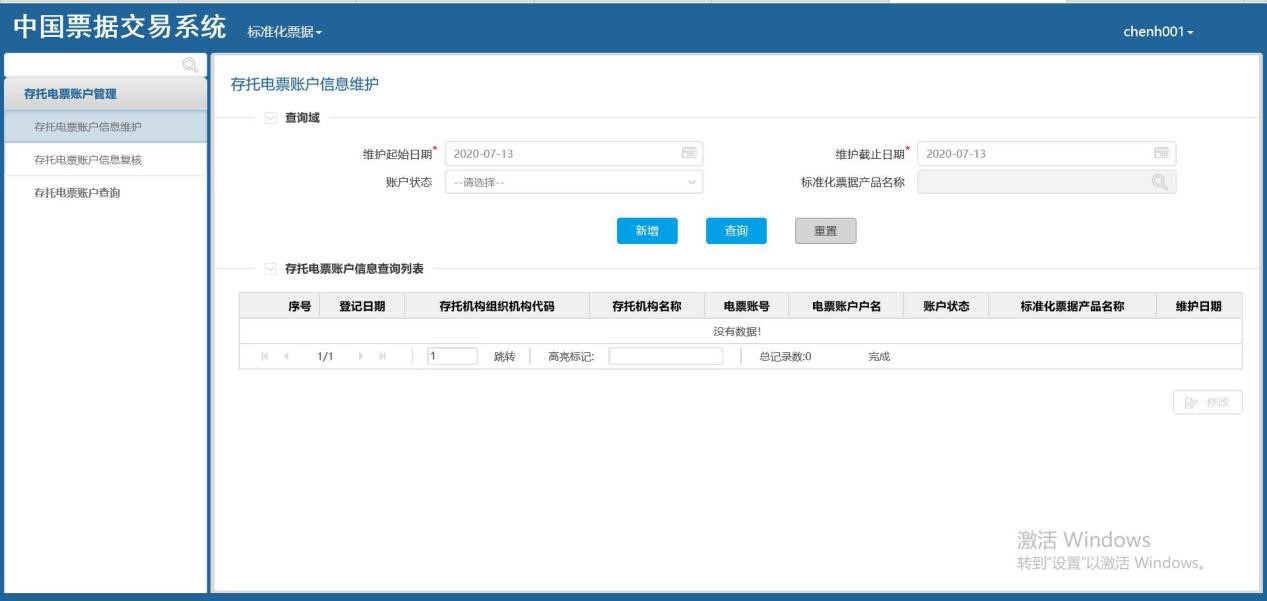The height and width of the screenshot is (601, 1267).
Task: Collapse the 存托电票账户信息查询列表 section
Action: click(271, 268)
